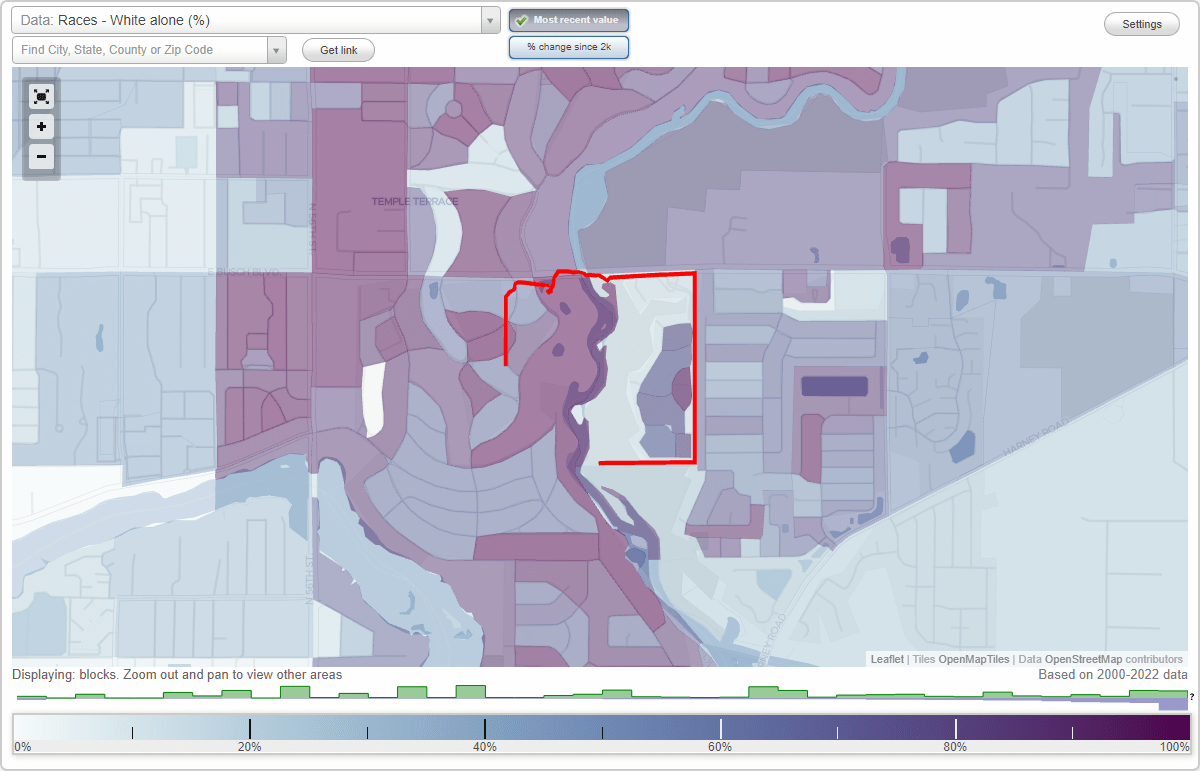This screenshot has width=1200, height=771.
Task: Open the Settings button
Action: click(x=1142, y=25)
